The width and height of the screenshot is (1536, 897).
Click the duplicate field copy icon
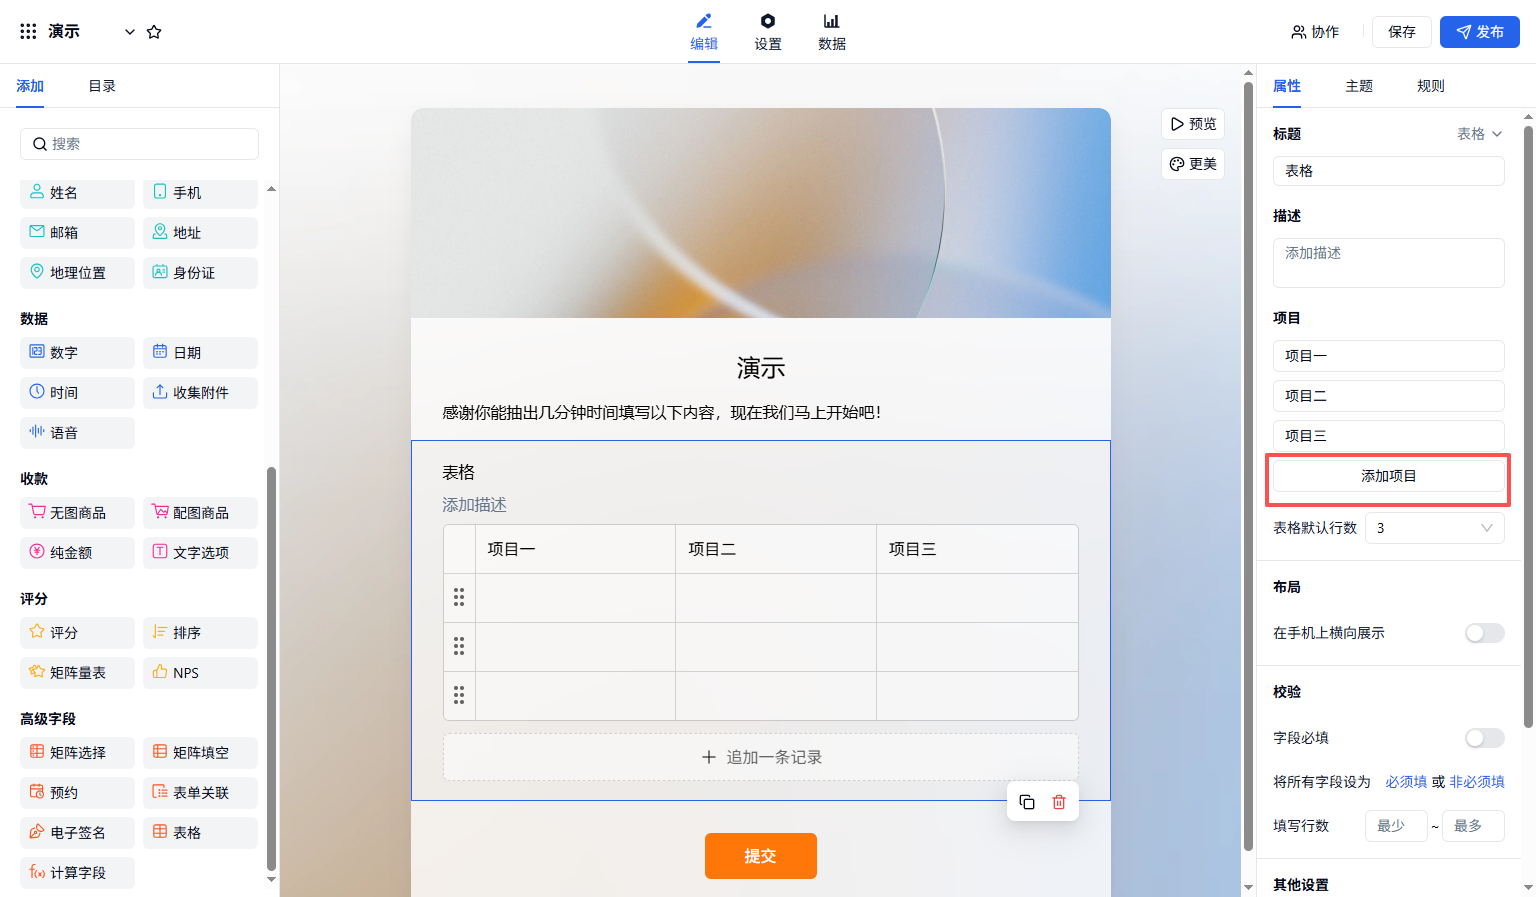coord(1027,802)
